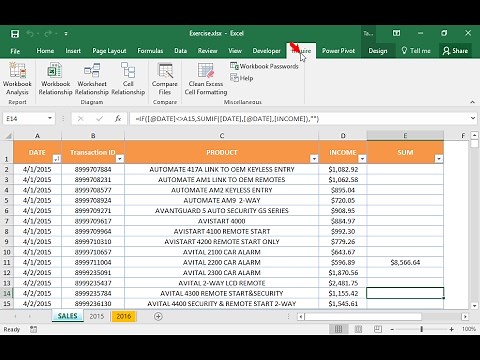
Task: Open Worksheet Relationship diagram
Action: [92, 79]
